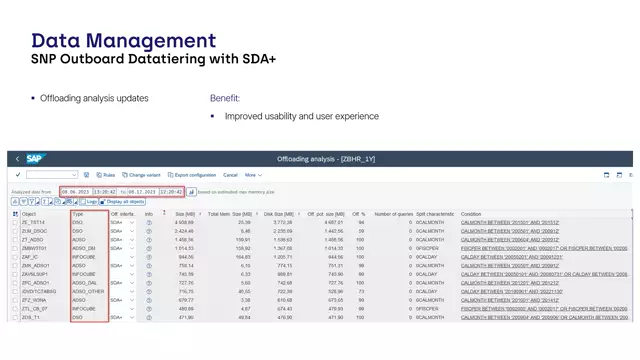640x360 pixels.
Task: Click Cancel in the toolbar
Action: pos(230,175)
